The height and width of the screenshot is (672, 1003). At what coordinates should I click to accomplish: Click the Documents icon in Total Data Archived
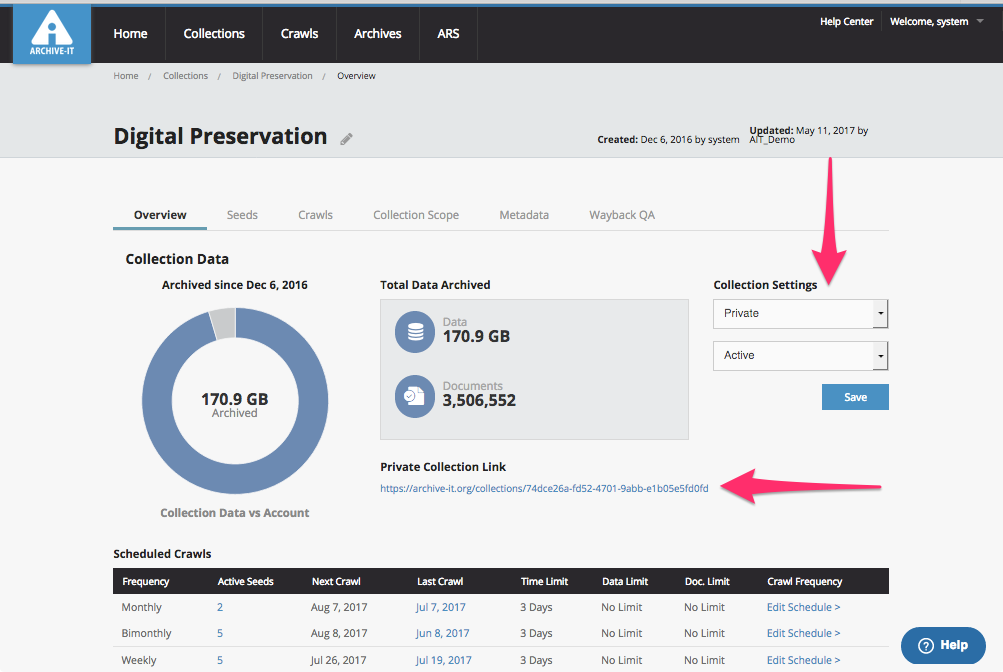(x=414, y=395)
